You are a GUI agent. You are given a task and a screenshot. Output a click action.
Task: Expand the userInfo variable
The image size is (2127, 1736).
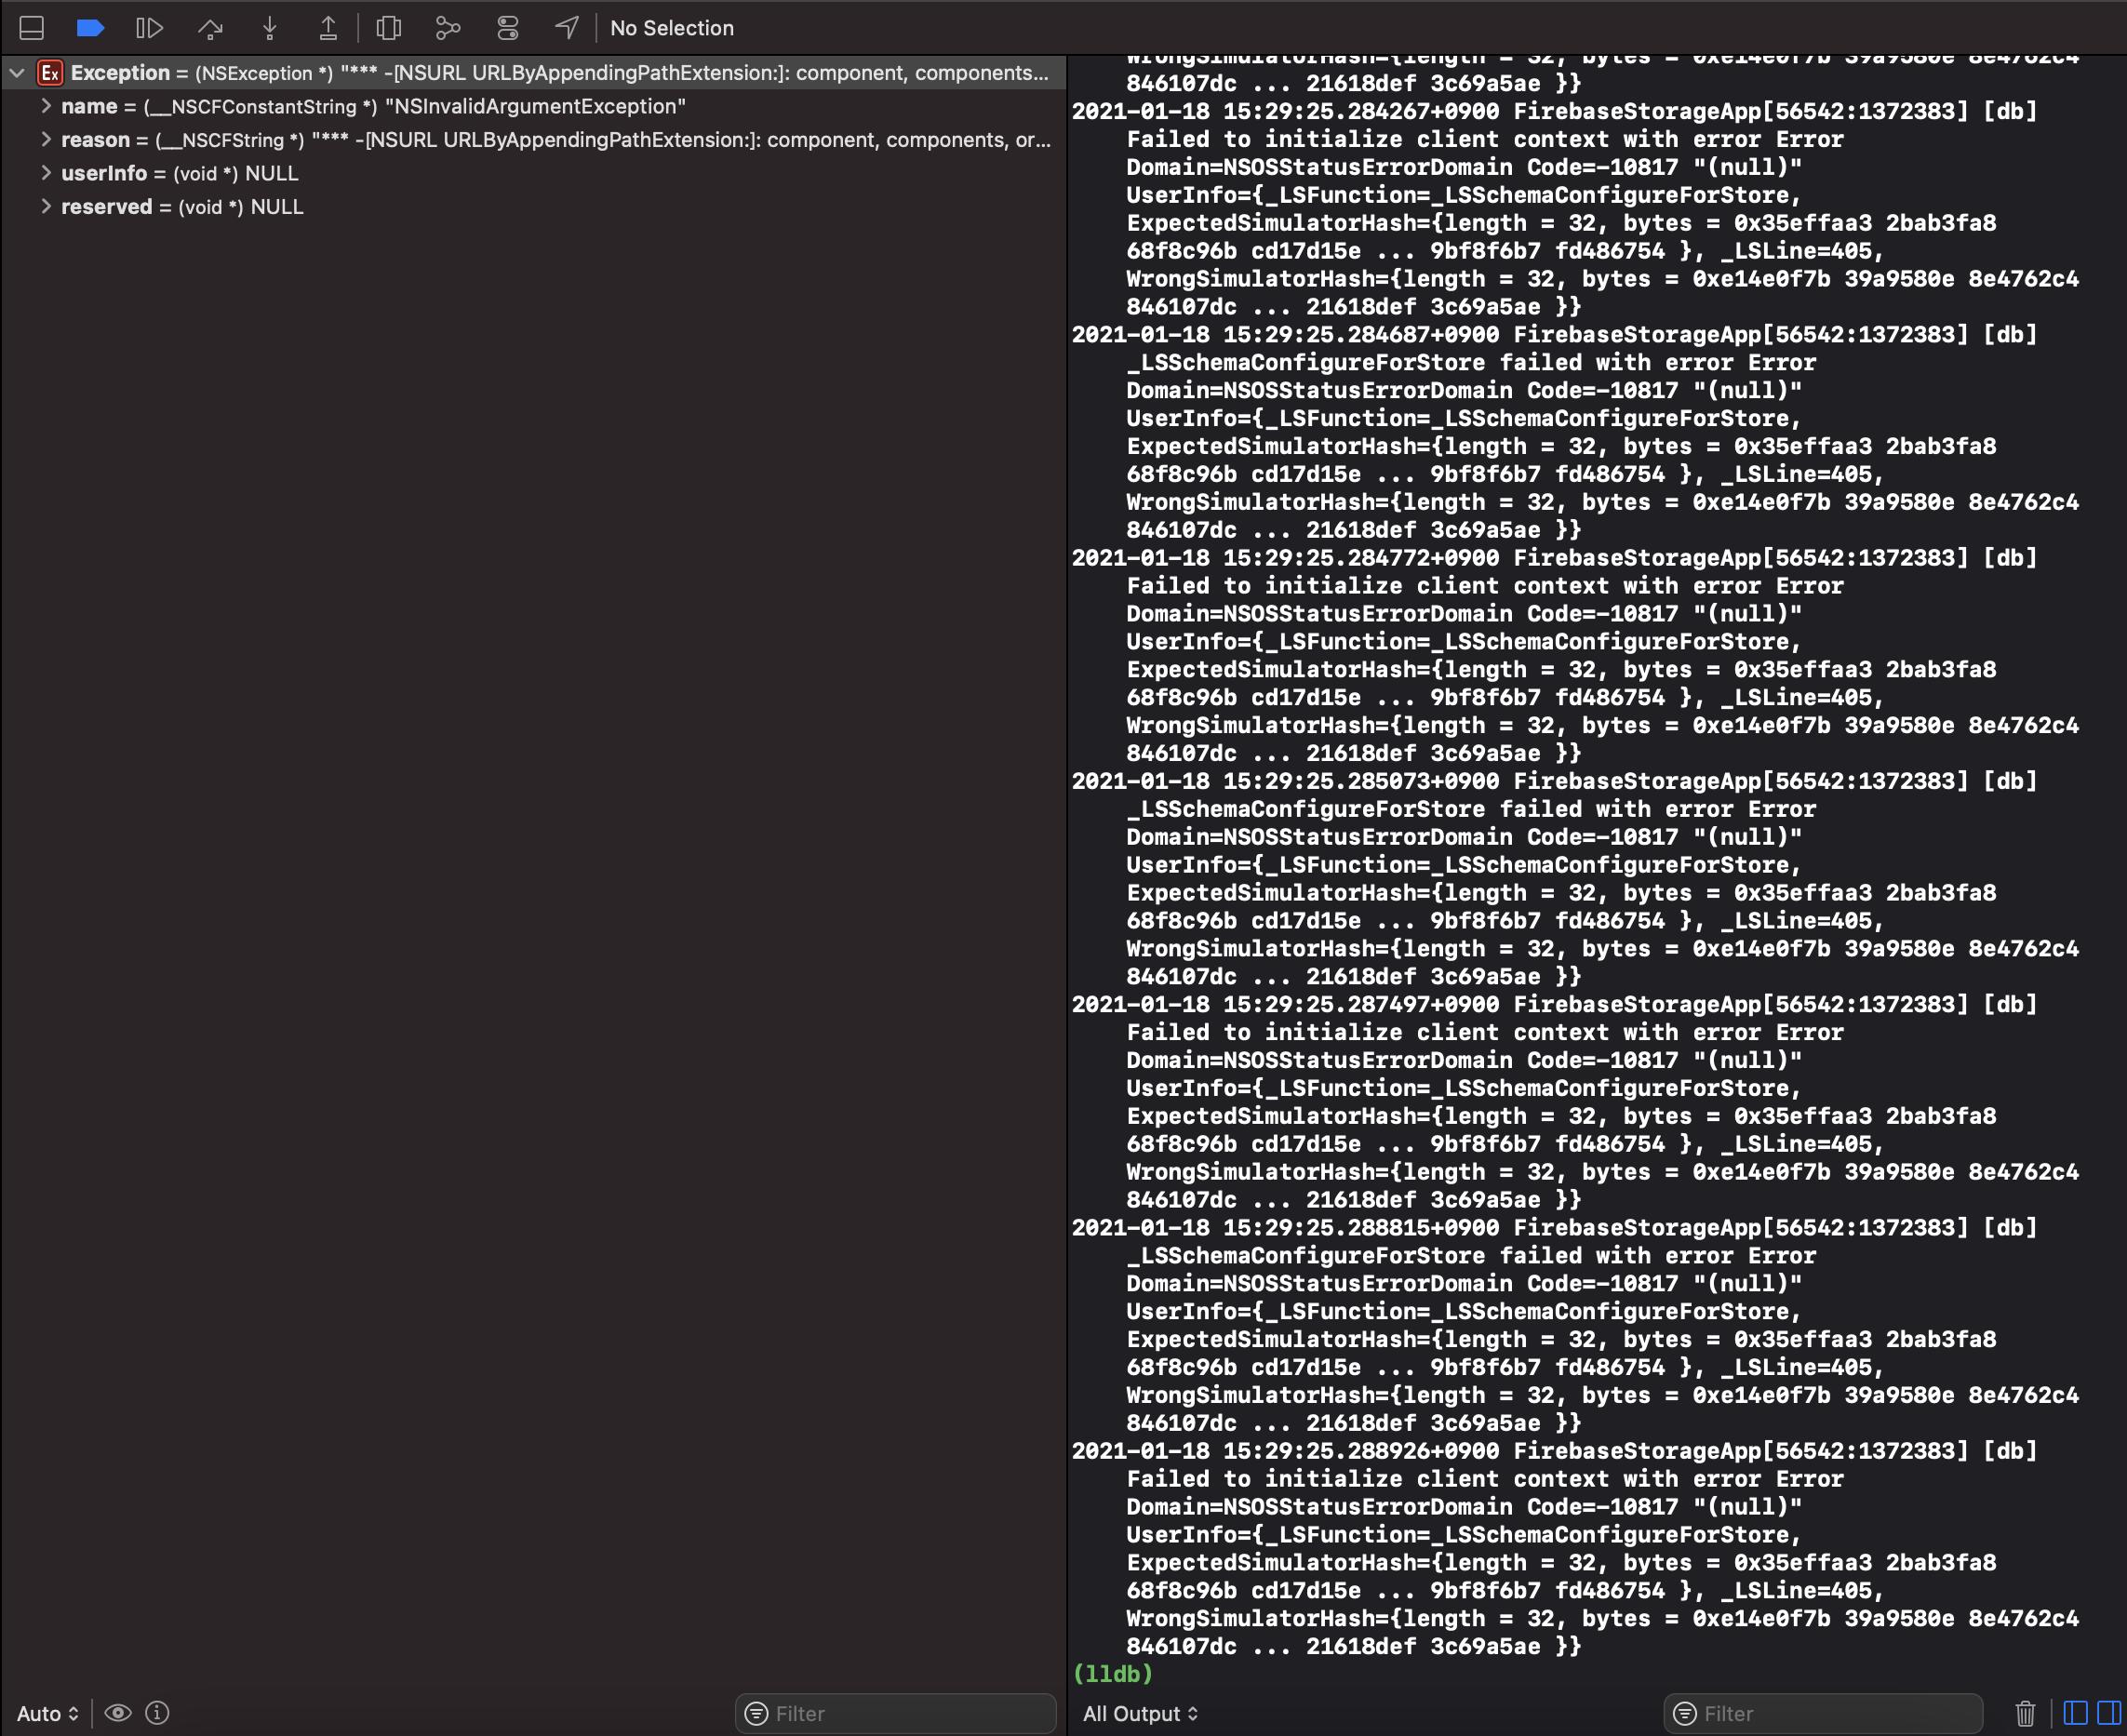pos(46,173)
